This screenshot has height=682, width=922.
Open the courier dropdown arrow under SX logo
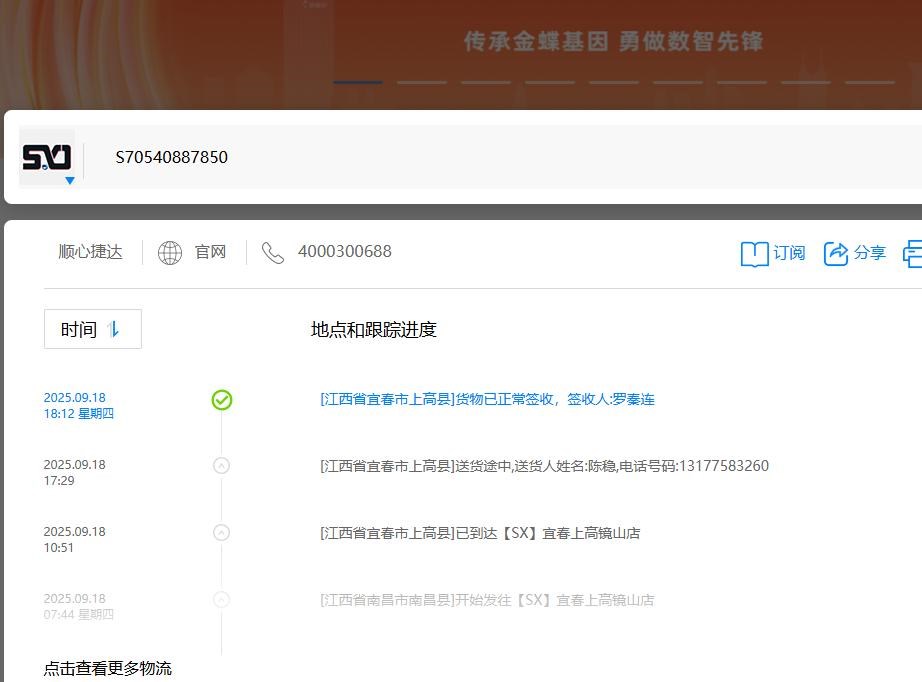coord(70,181)
